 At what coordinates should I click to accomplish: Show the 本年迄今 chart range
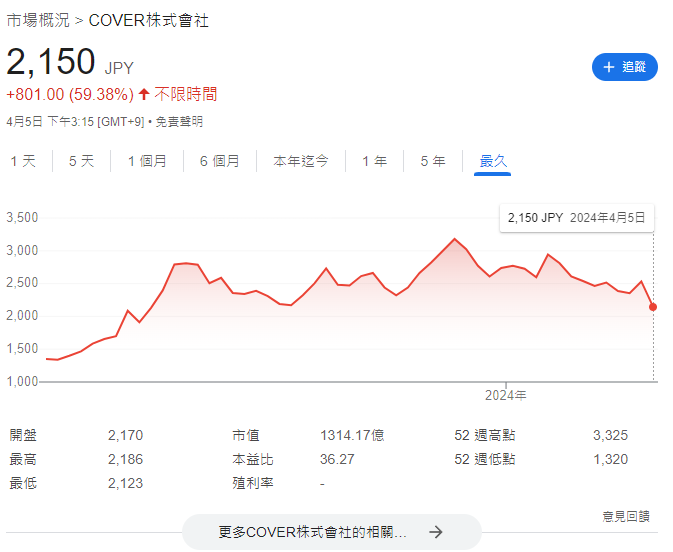point(301,161)
